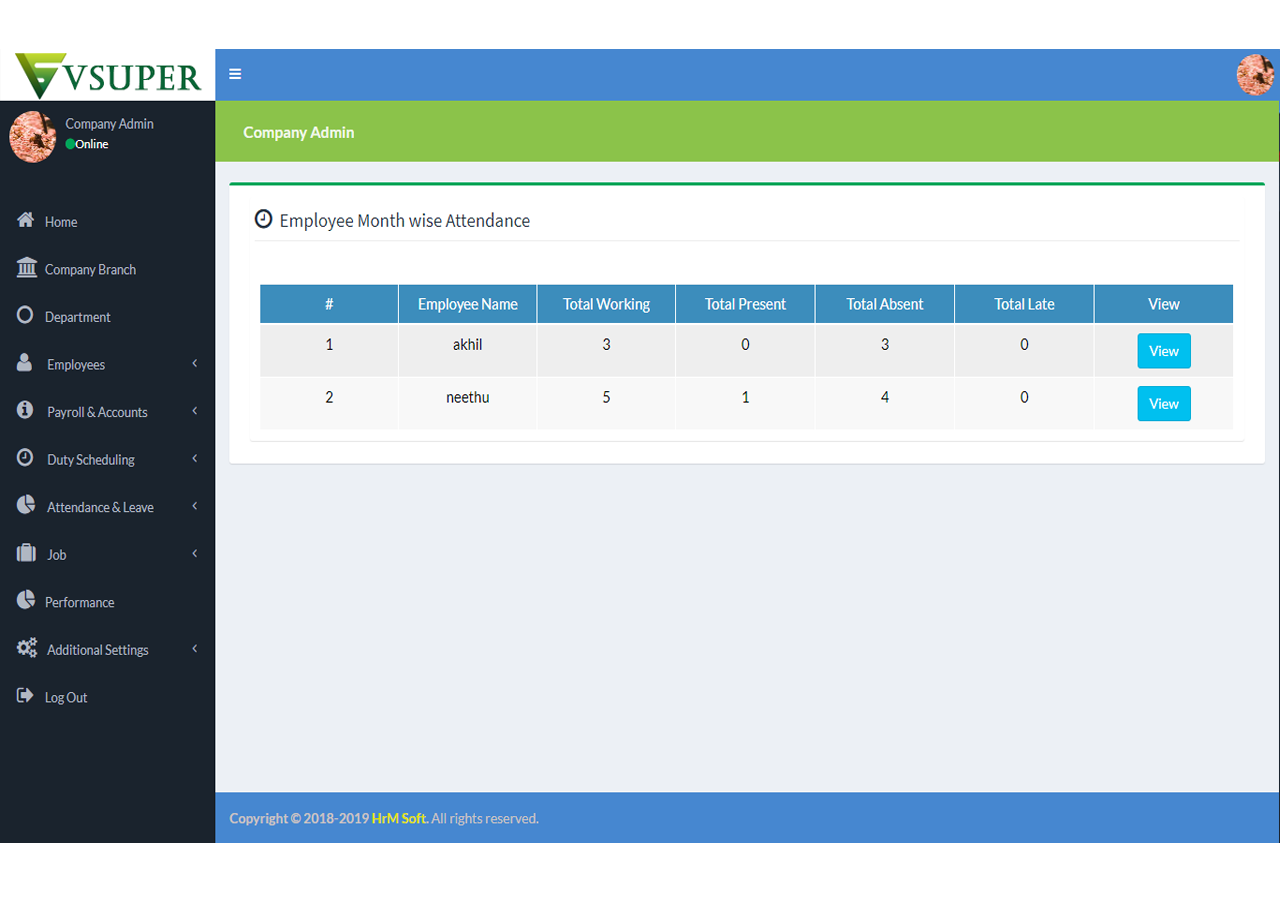Image resolution: width=1280 pixels, height=900 pixels.
Task: Expand the Duty Scheduling chevron
Action: tap(195, 459)
